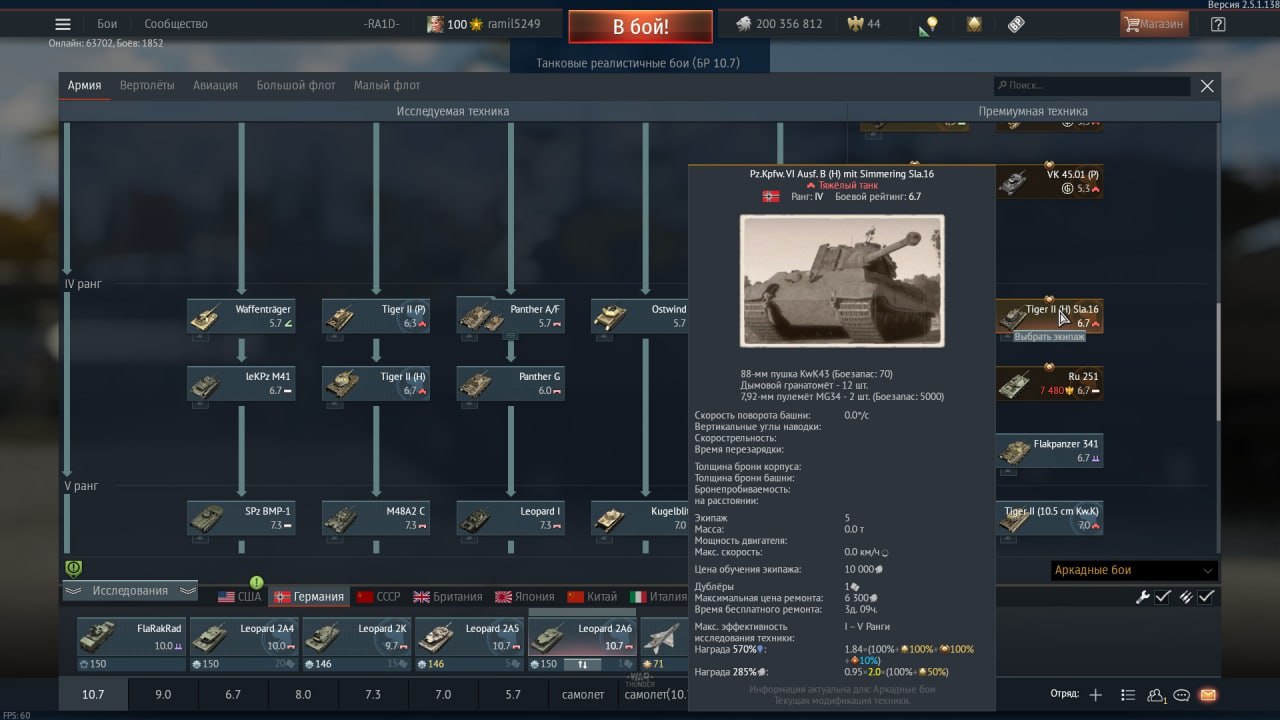This screenshot has width=1280, height=720.
Task: Select Waffenträger in research tree
Action: pyautogui.click(x=241, y=316)
